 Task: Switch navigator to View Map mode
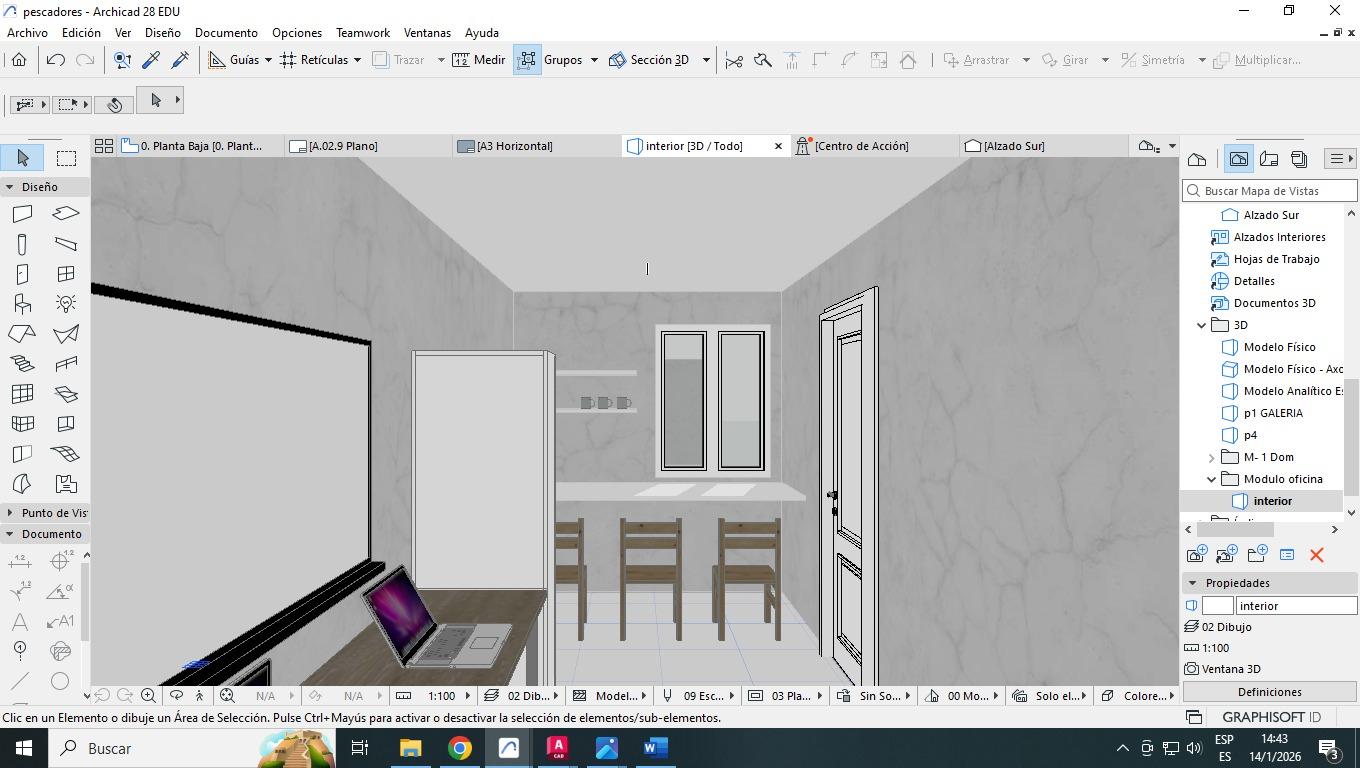pos(1238,159)
